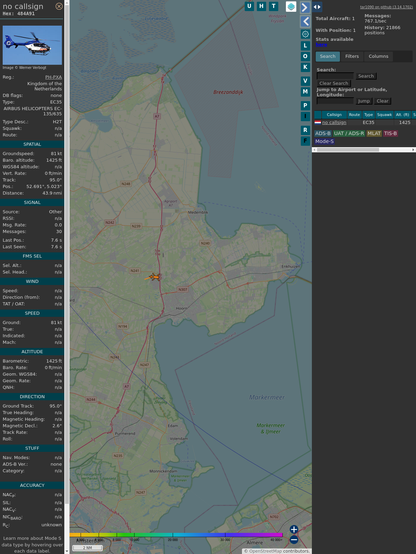Toggle the K map option button
Screen dimensions: 416x554
tap(305, 67)
